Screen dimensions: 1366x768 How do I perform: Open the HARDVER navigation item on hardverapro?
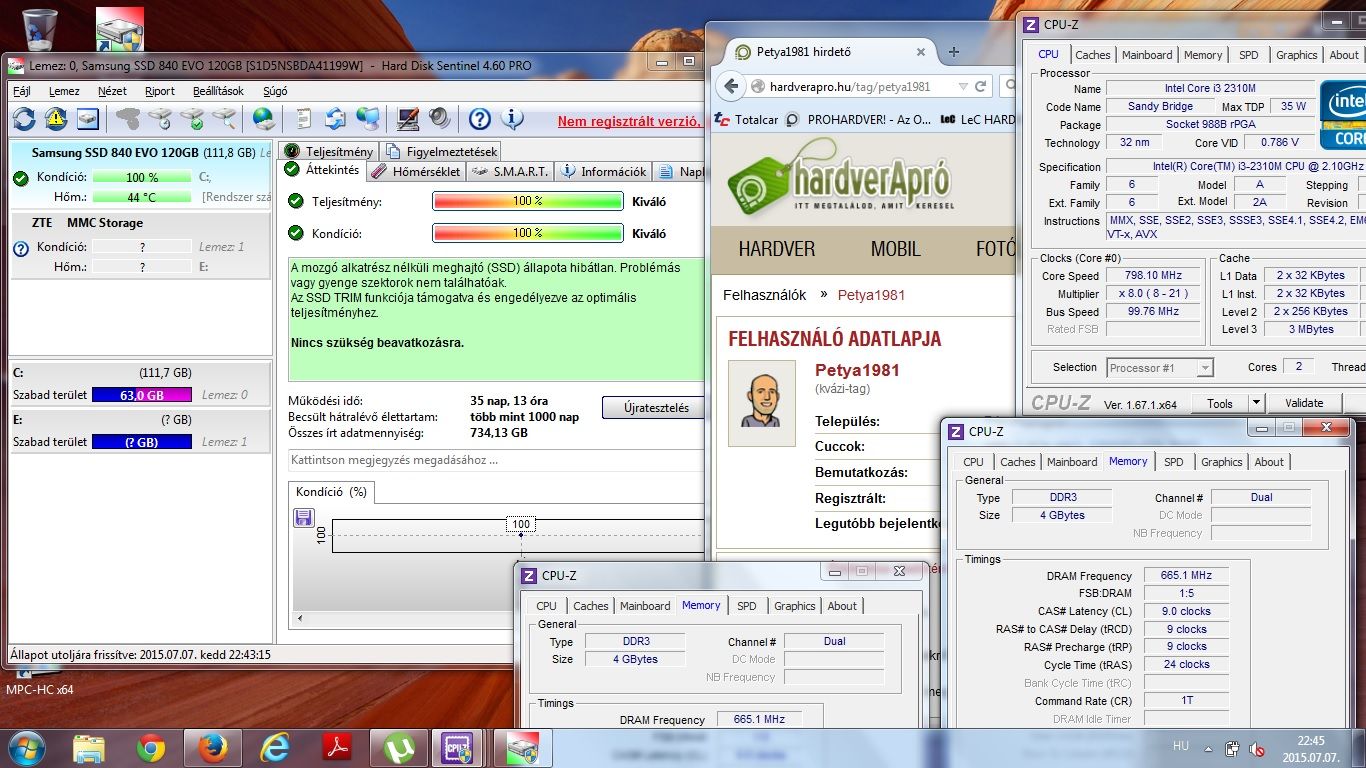776,248
